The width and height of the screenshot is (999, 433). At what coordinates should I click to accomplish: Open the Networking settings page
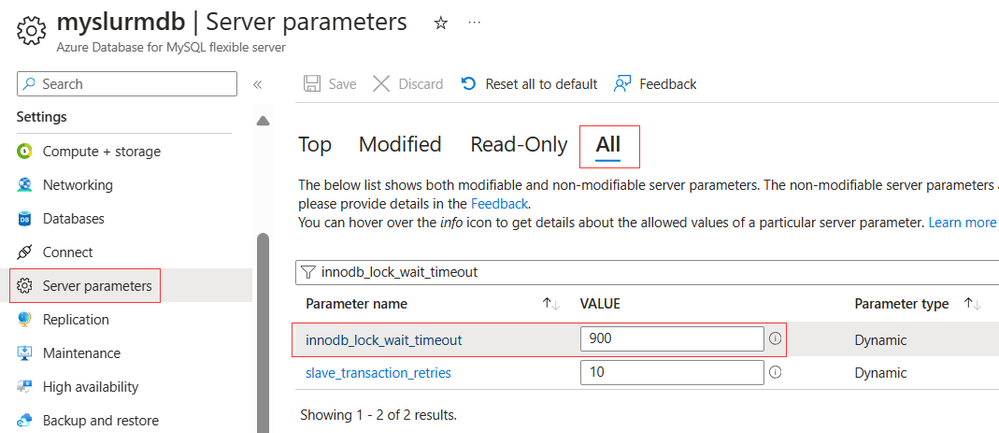click(x=78, y=185)
